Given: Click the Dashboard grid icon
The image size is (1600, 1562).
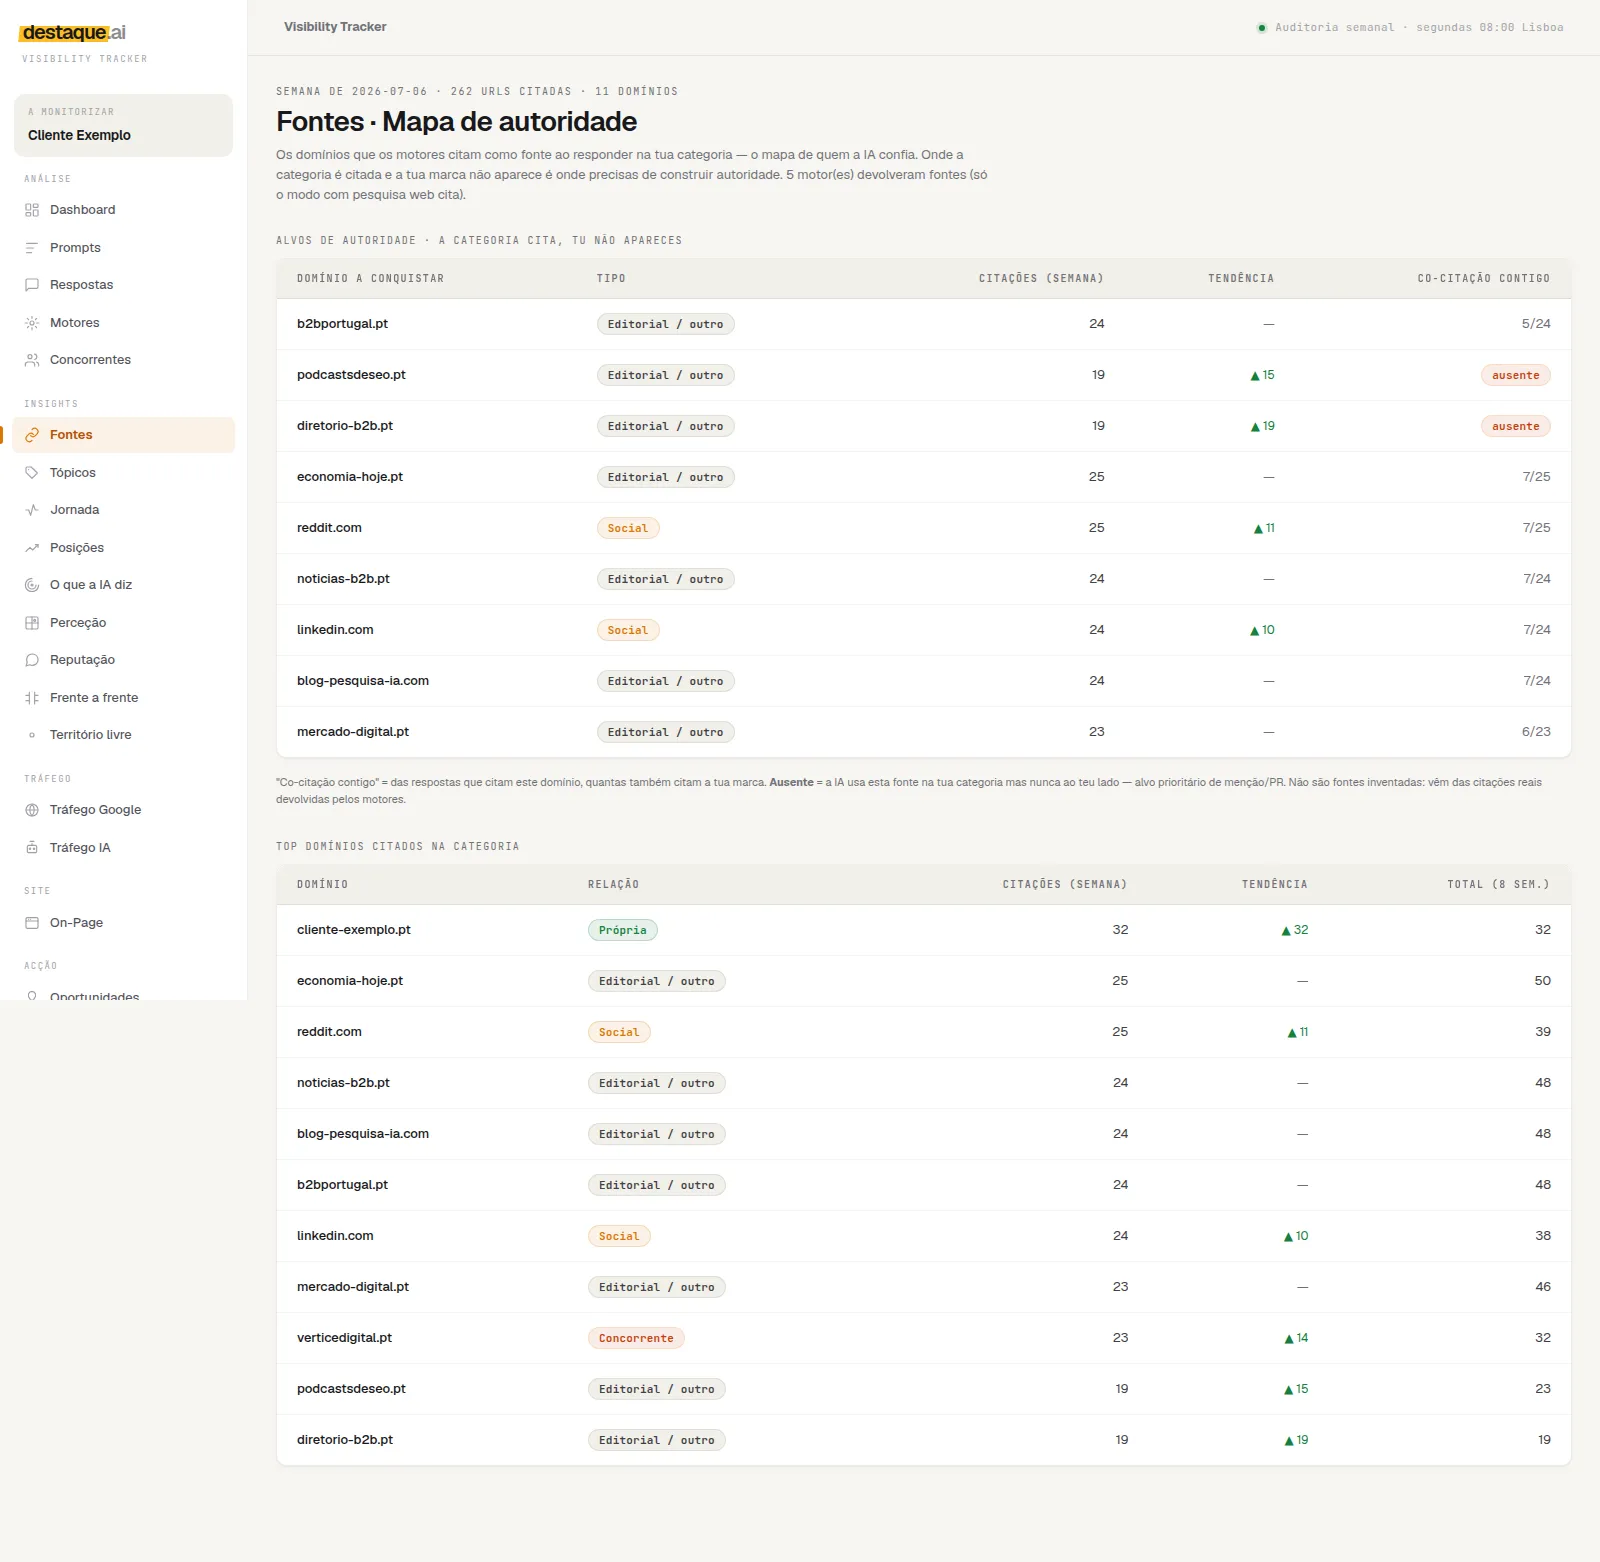Looking at the screenshot, I should click(32, 210).
